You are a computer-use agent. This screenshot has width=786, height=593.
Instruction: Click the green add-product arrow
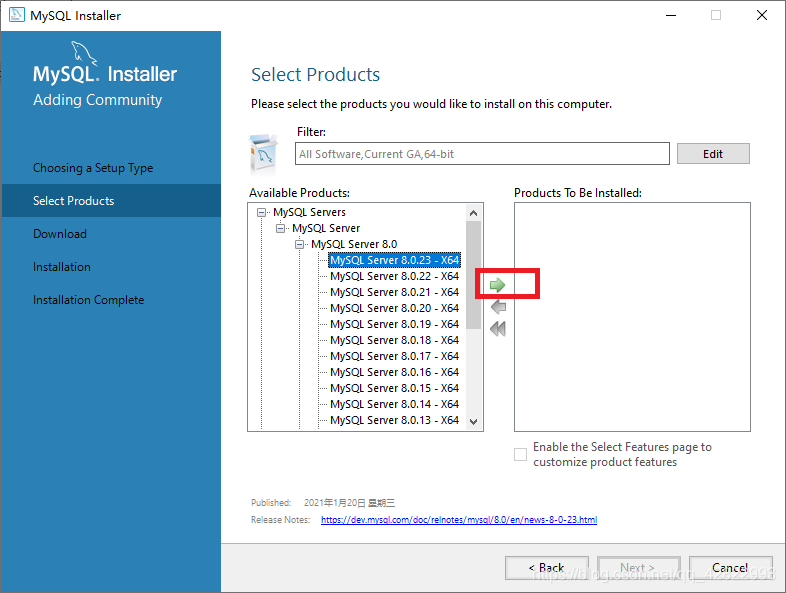(x=497, y=285)
